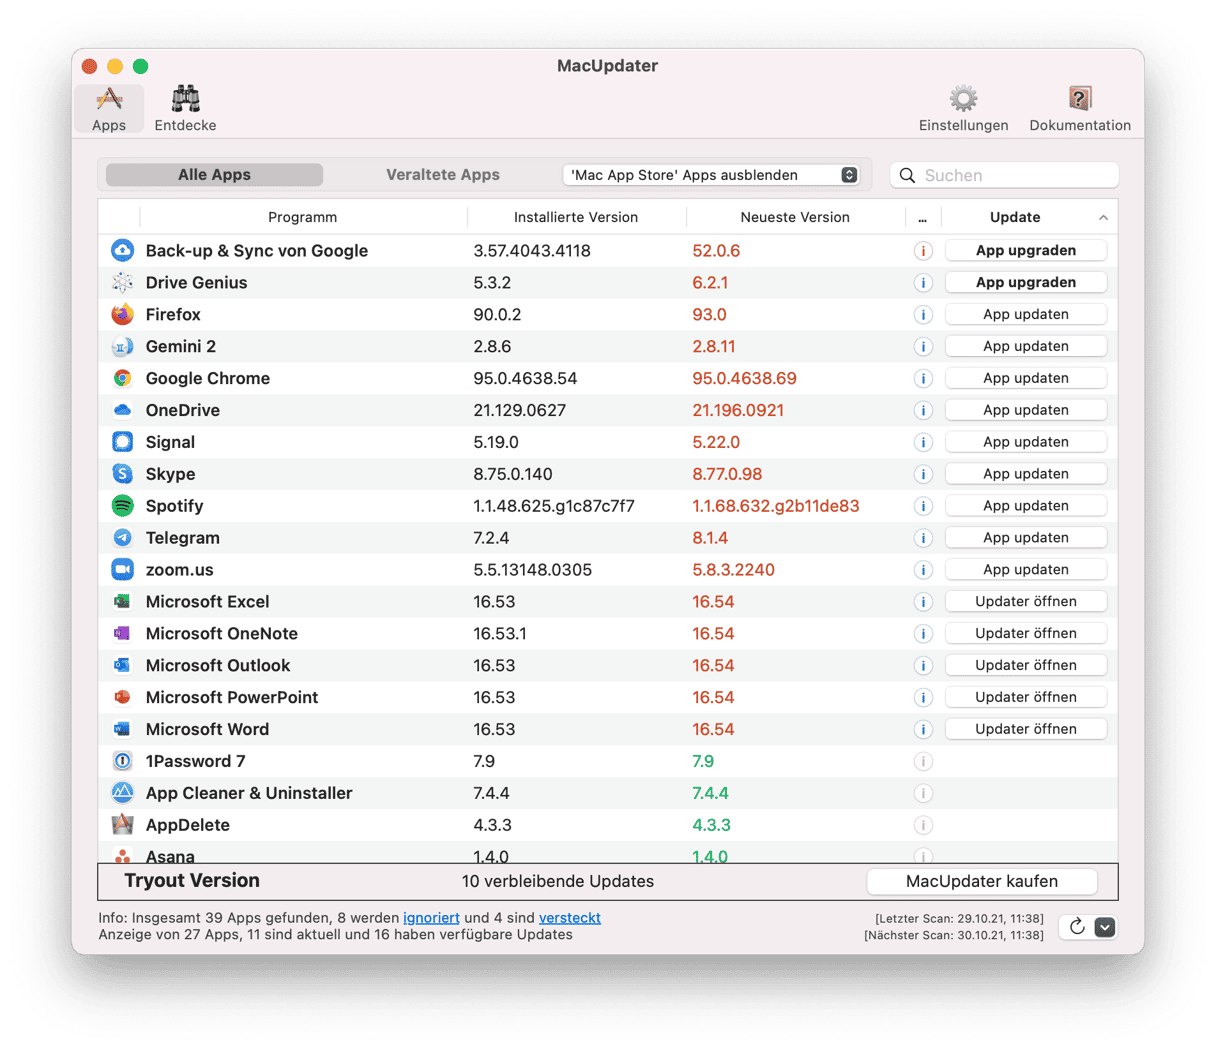1216x1049 pixels.
Task: Open the versteckt link
Action: (570, 918)
